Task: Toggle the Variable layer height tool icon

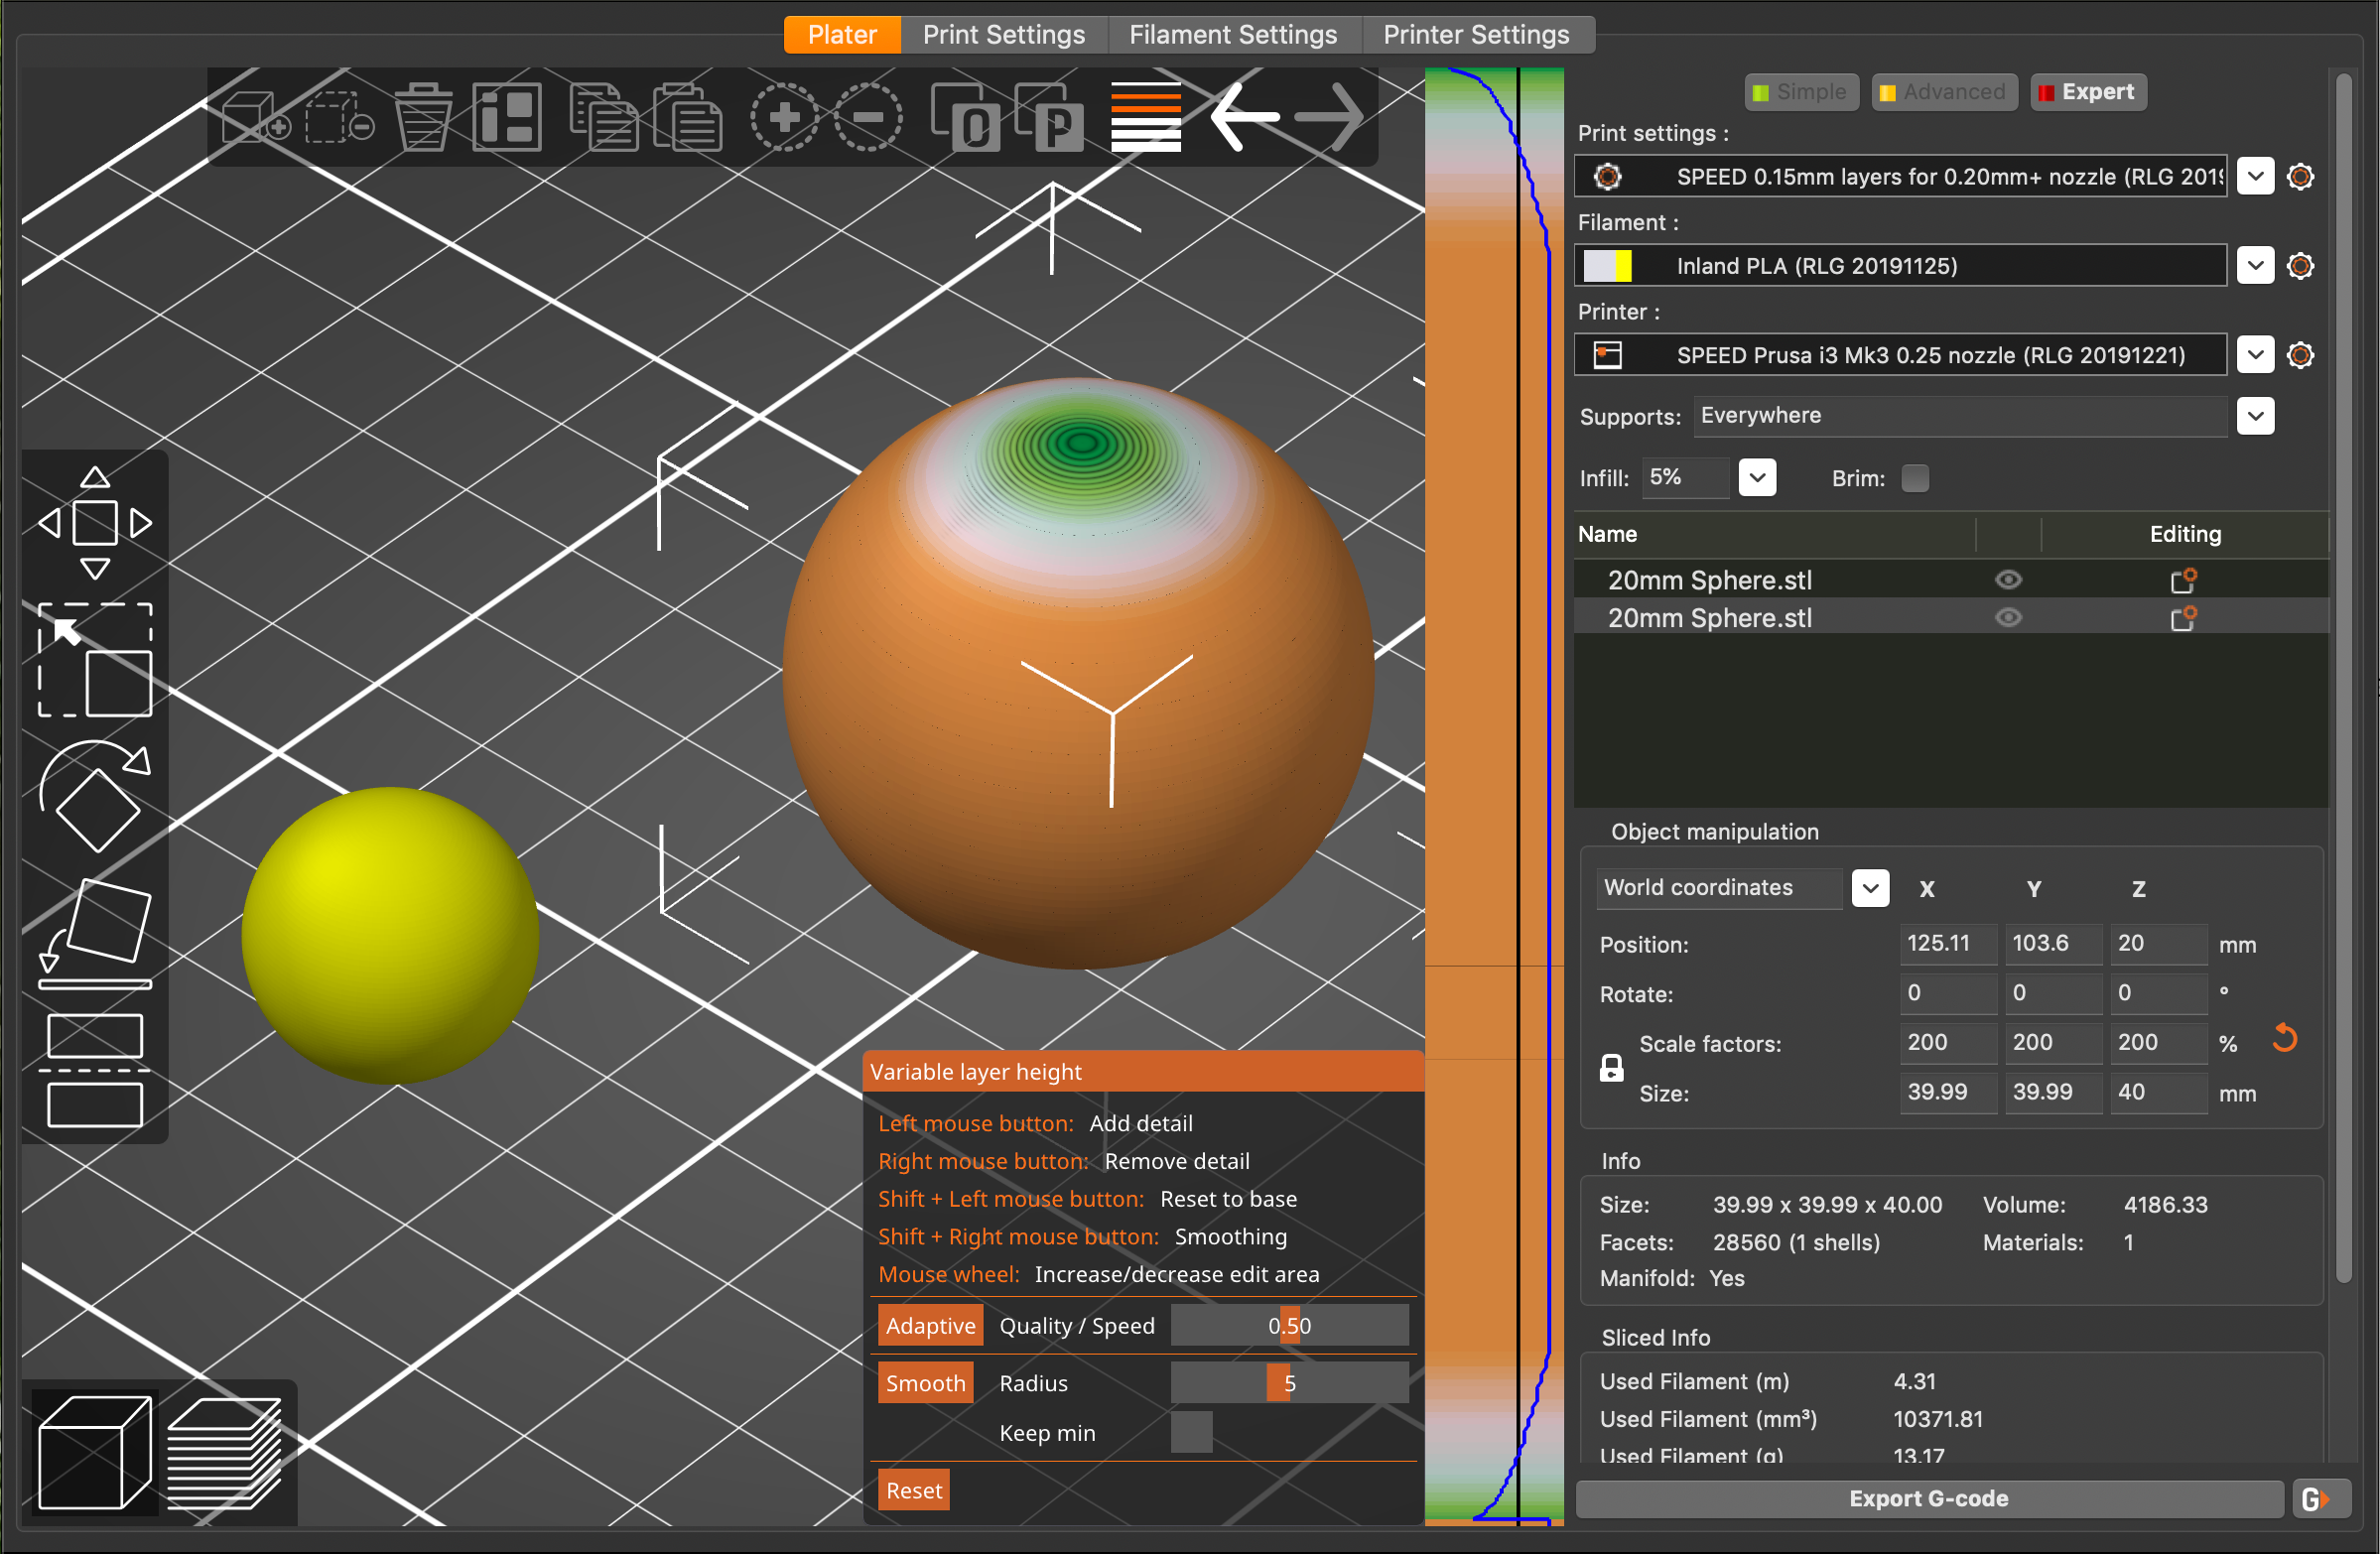Action: coord(1146,118)
